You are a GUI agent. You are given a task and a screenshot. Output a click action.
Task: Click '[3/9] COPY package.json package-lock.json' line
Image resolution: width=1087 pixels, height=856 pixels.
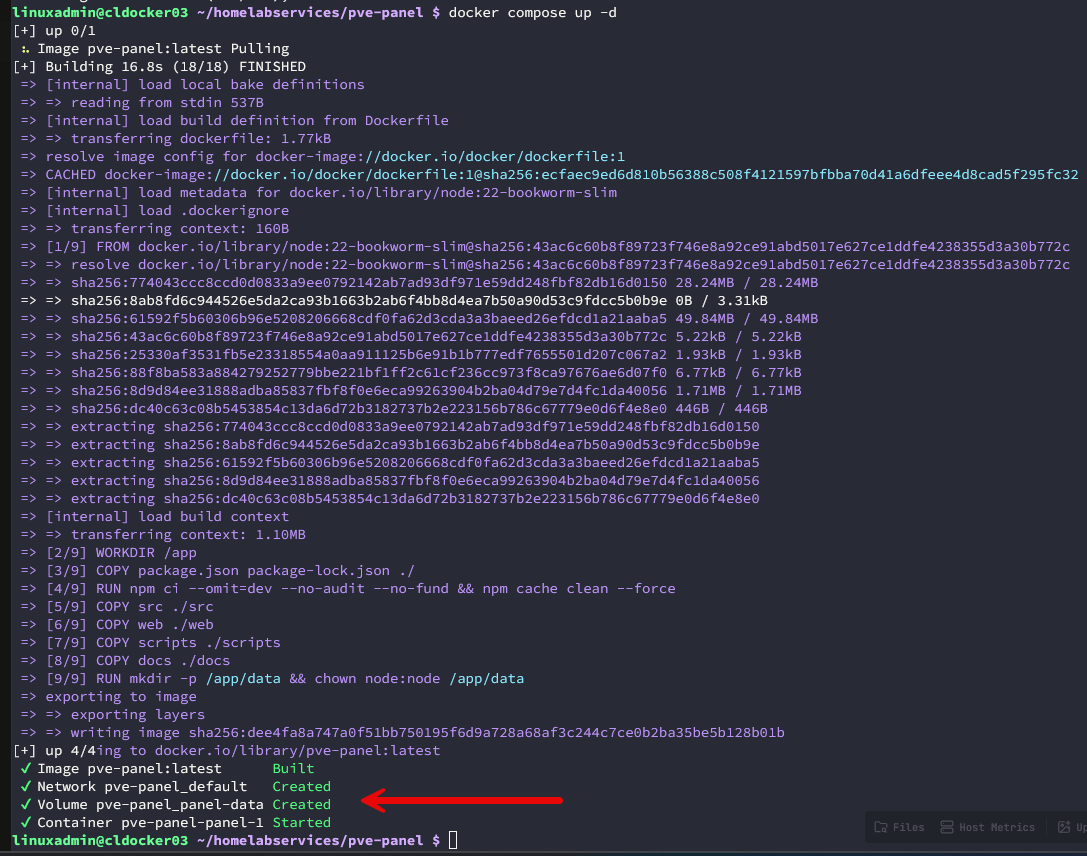(217, 571)
